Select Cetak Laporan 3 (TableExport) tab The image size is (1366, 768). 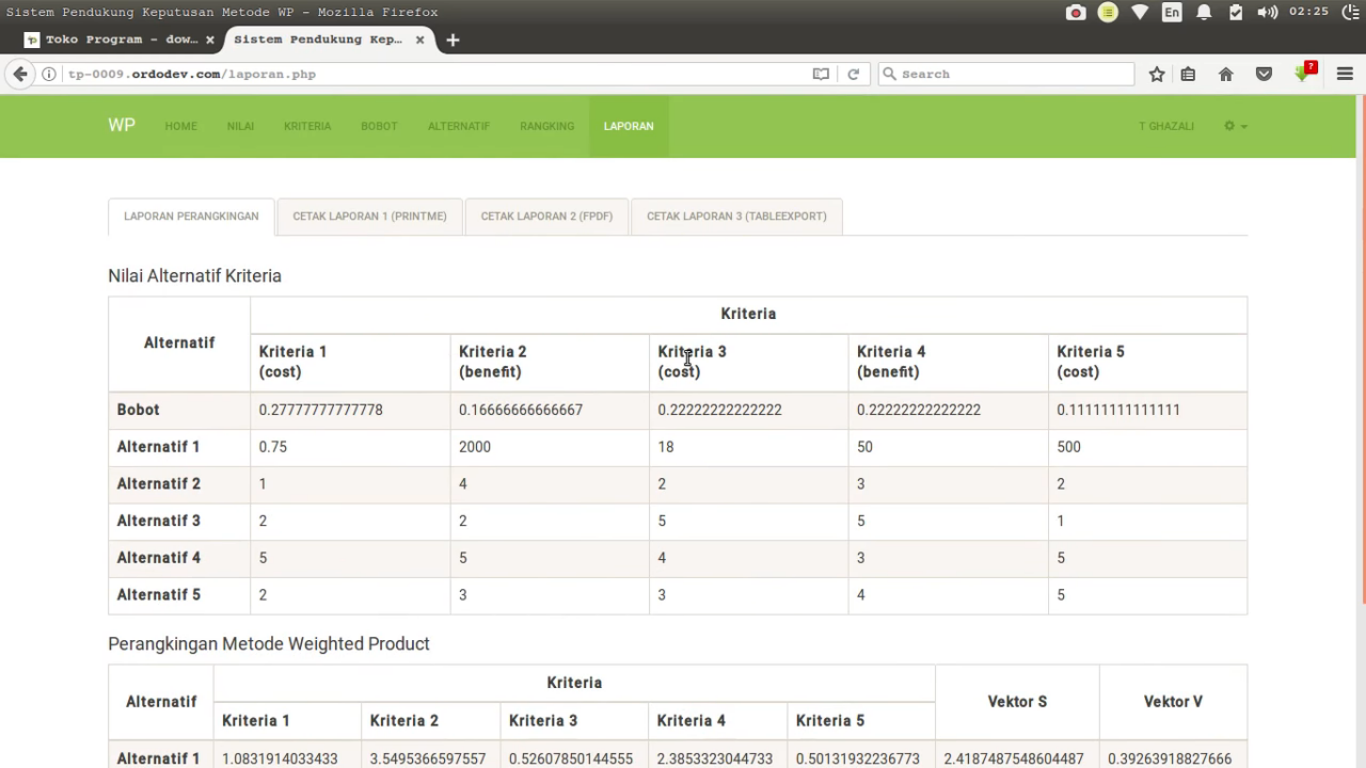point(736,216)
